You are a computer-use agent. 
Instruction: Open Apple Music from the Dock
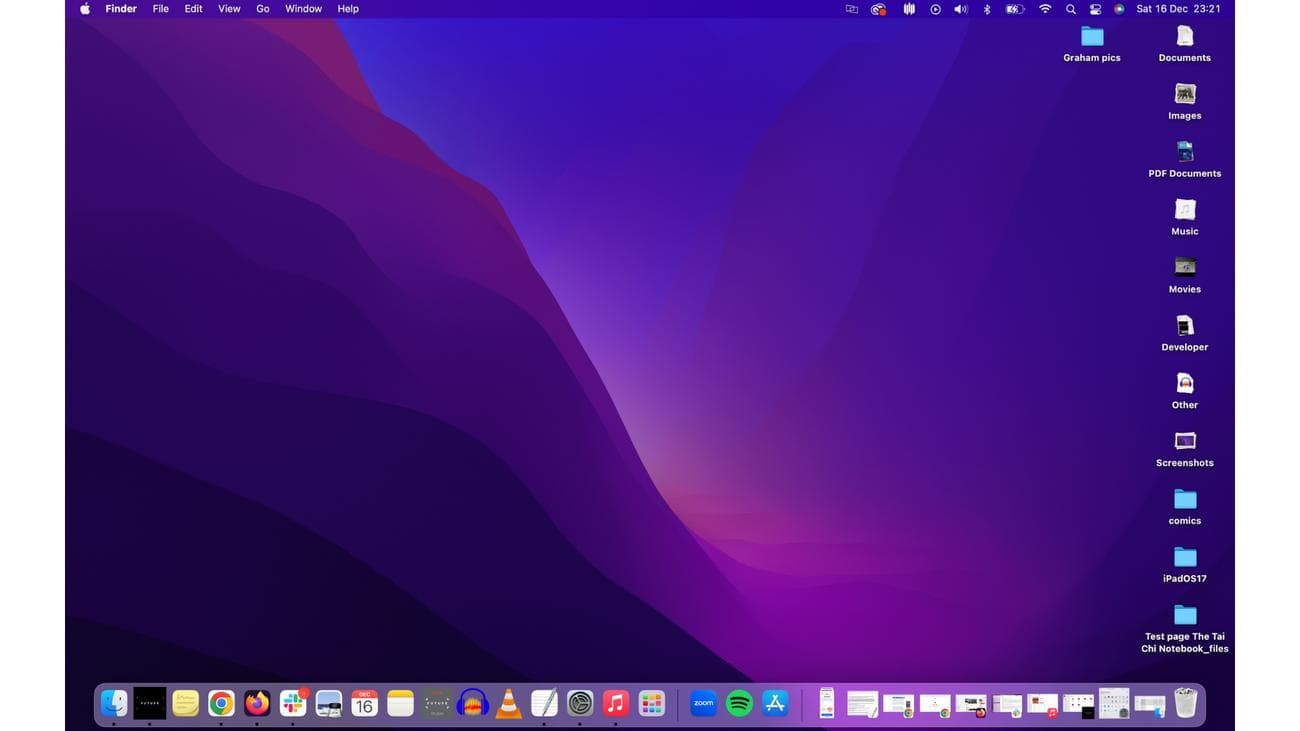coord(614,703)
